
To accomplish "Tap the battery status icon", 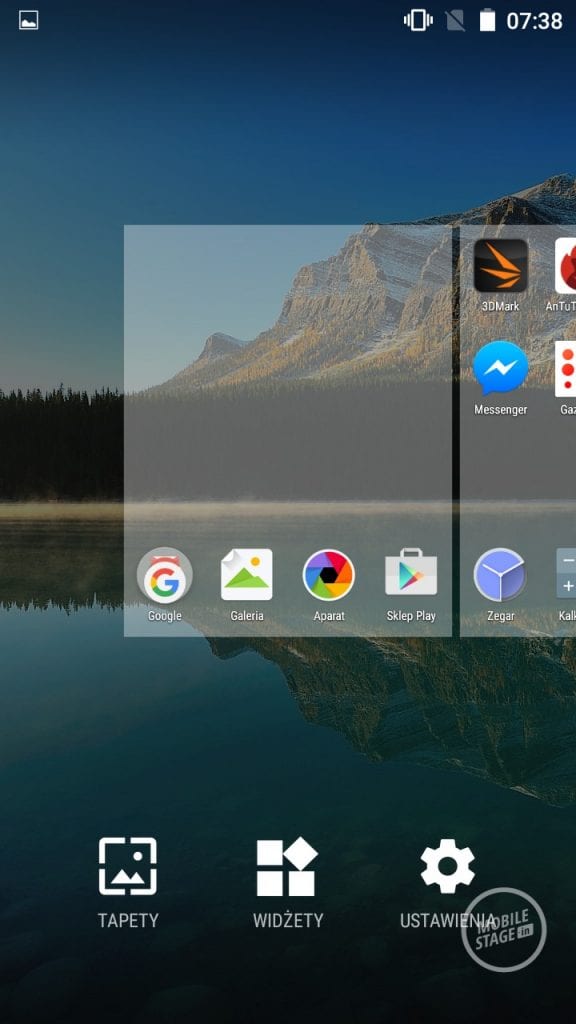I will (487, 20).
